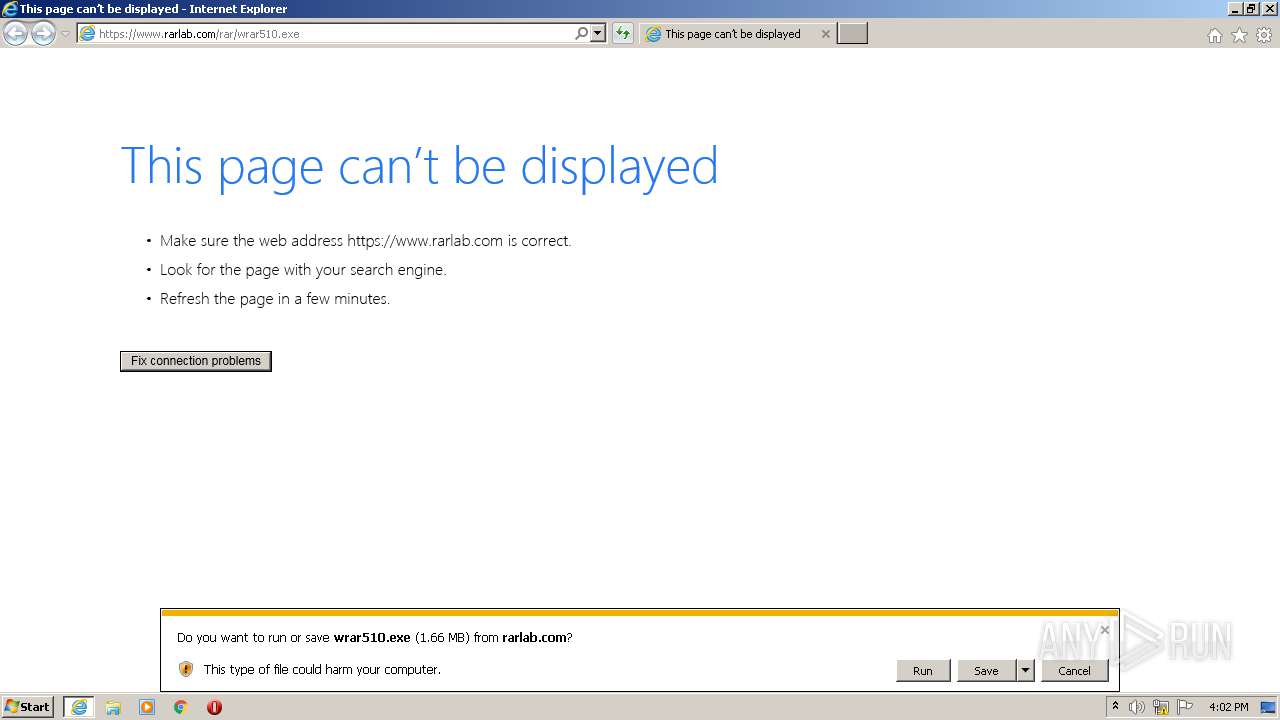Go back using the Back arrow button
This screenshot has width=1280, height=720.
pyautogui.click(x=16, y=34)
